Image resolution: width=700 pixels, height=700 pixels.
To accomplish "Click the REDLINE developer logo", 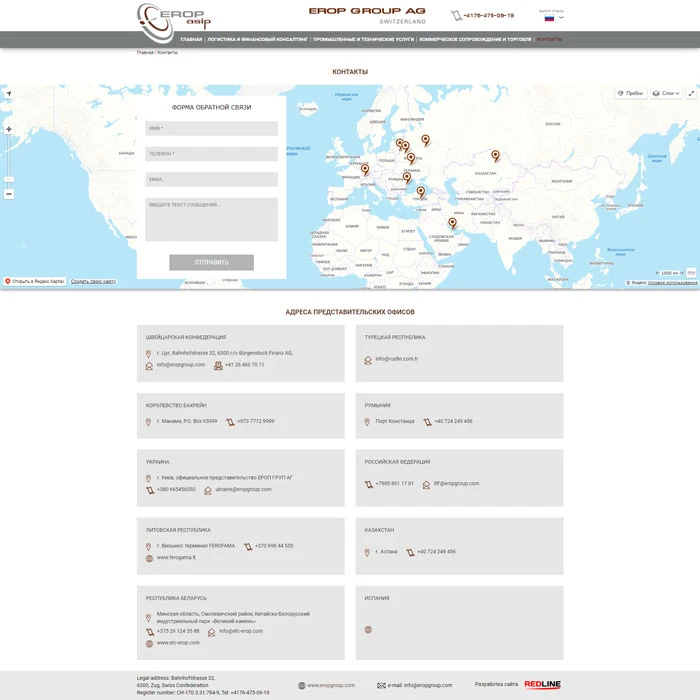I will 542,684.
